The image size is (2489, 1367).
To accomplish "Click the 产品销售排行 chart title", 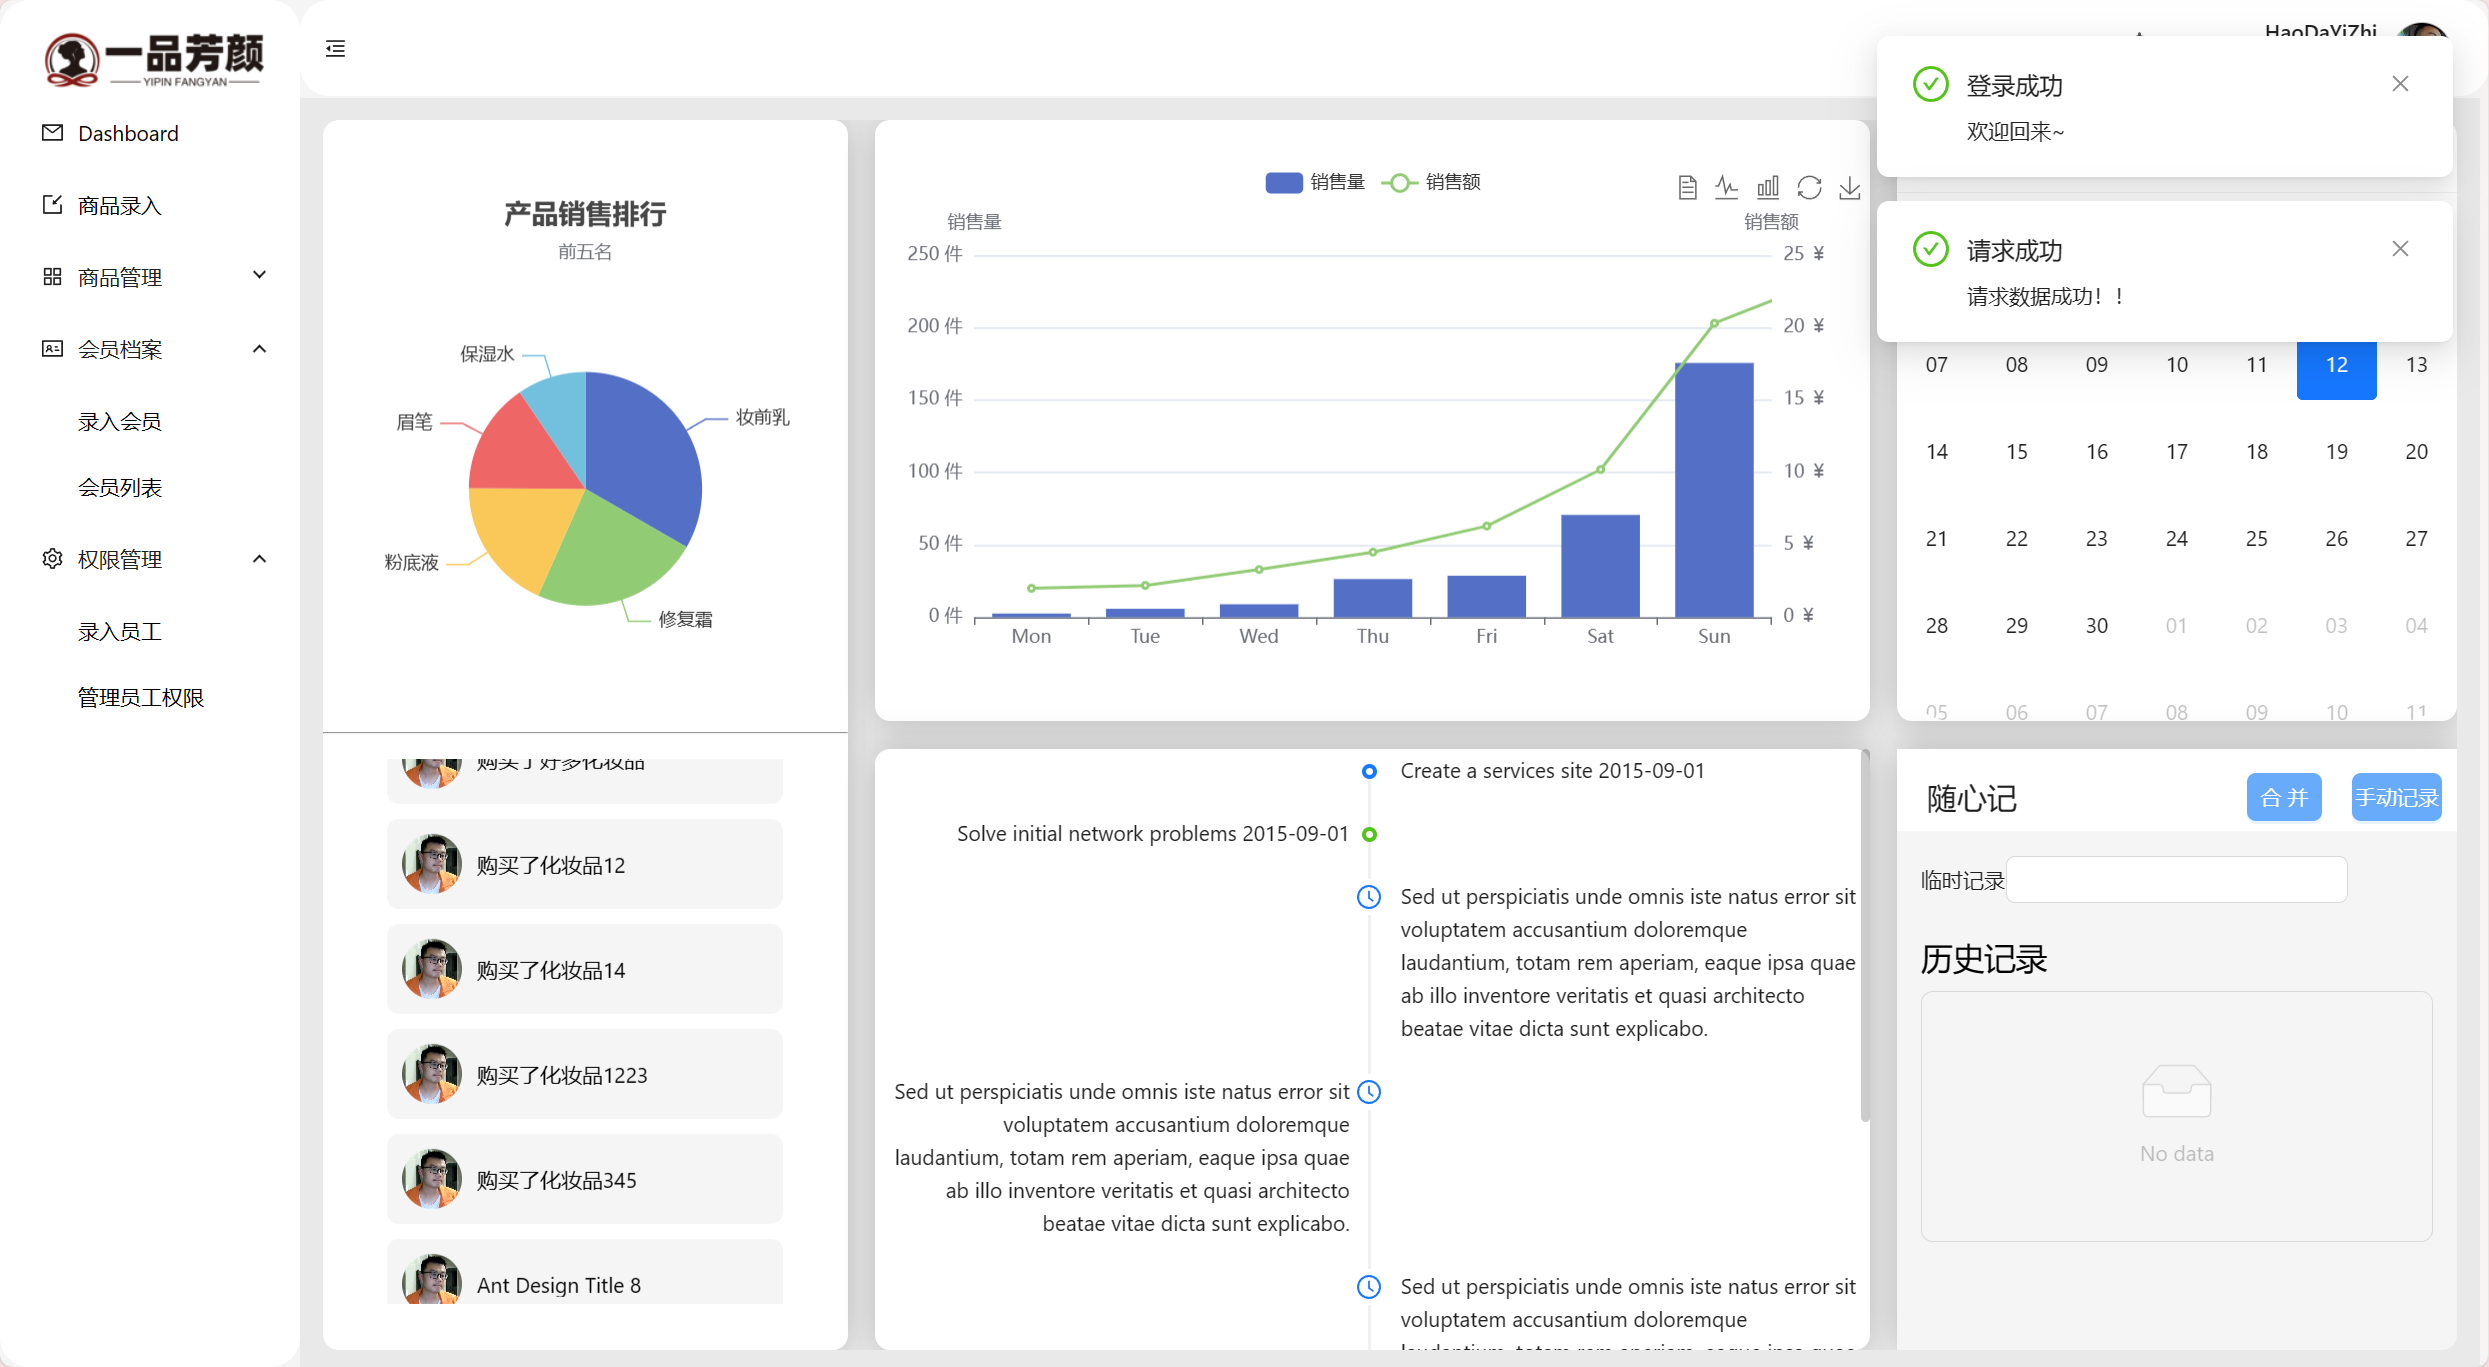I will [x=585, y=214].
